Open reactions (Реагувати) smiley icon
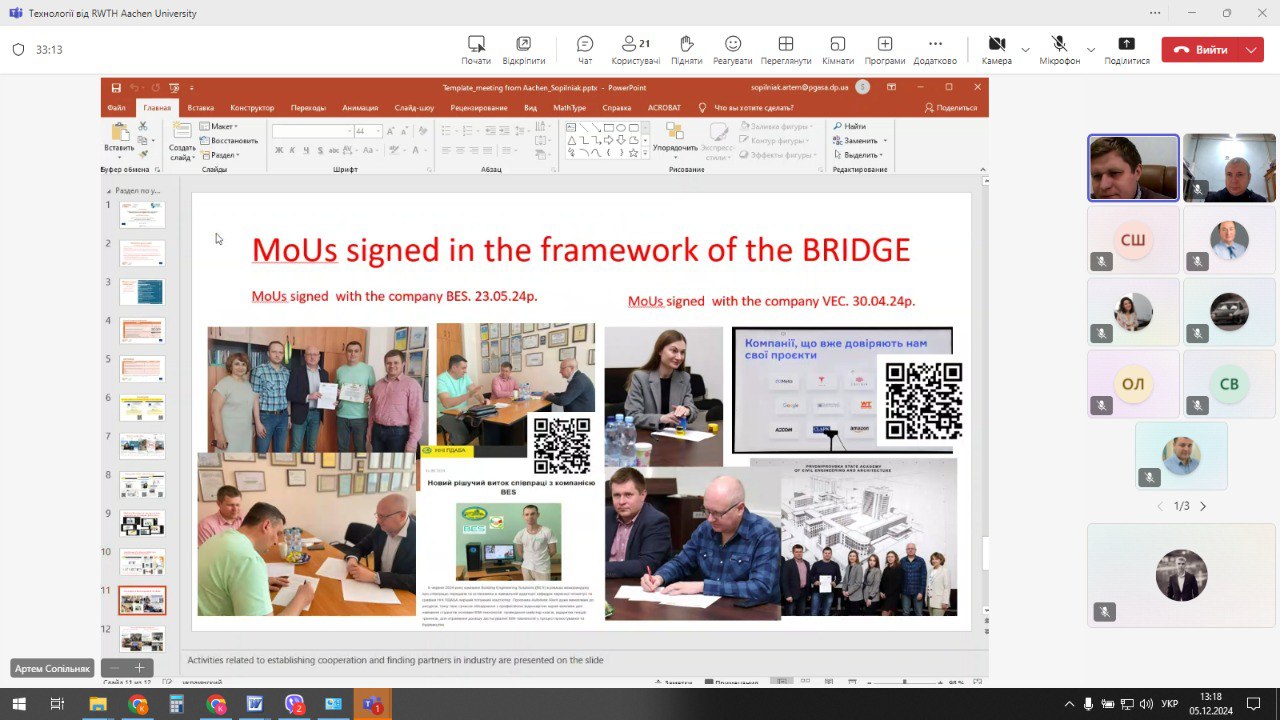The width and height of the screenshot is (1280, 720). click(x=733, y=49)
